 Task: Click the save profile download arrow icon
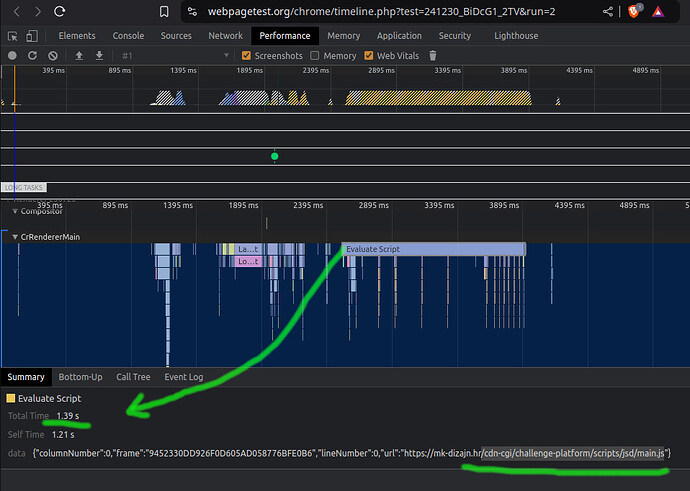tap(99, 56)
